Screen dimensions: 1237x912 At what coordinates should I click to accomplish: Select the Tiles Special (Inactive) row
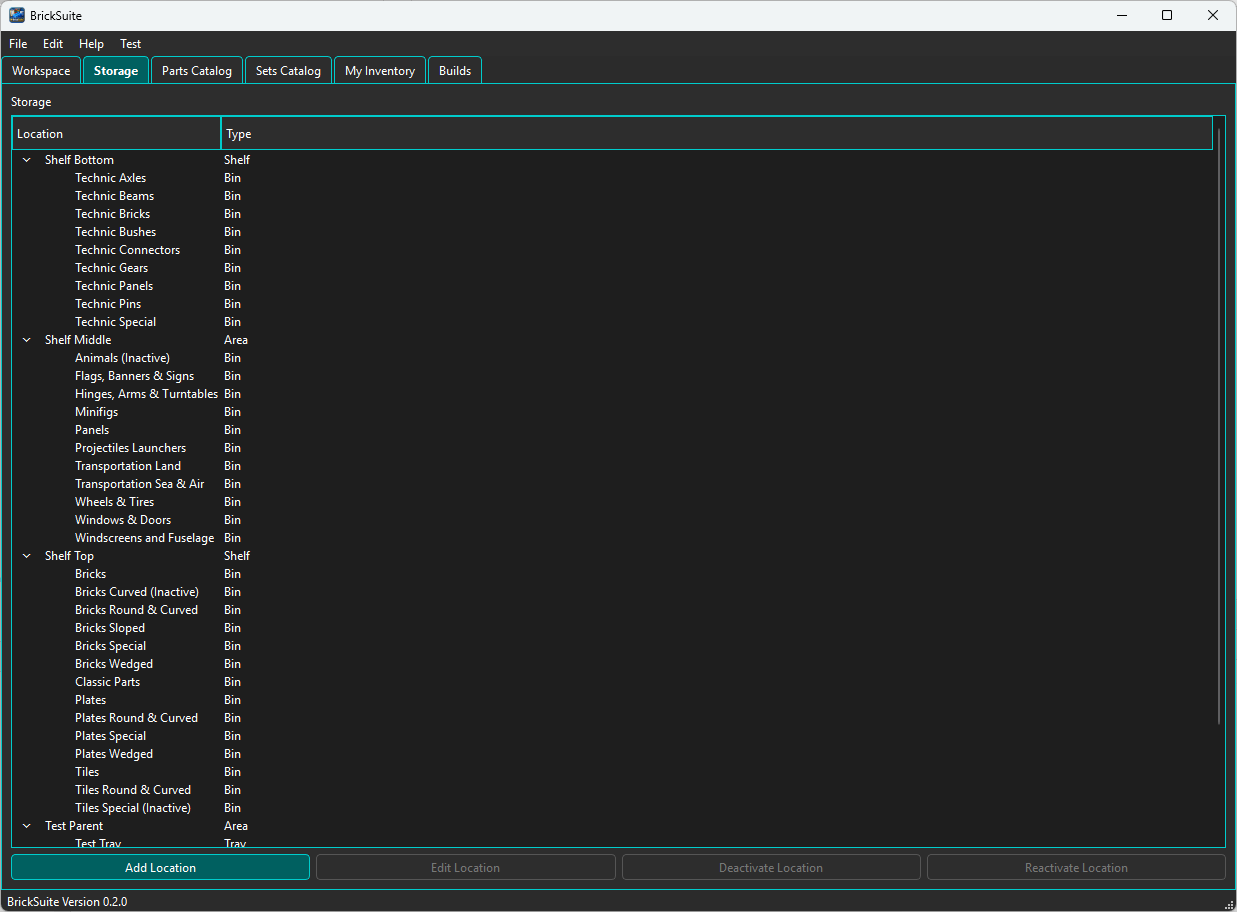(x=613, y=808)
